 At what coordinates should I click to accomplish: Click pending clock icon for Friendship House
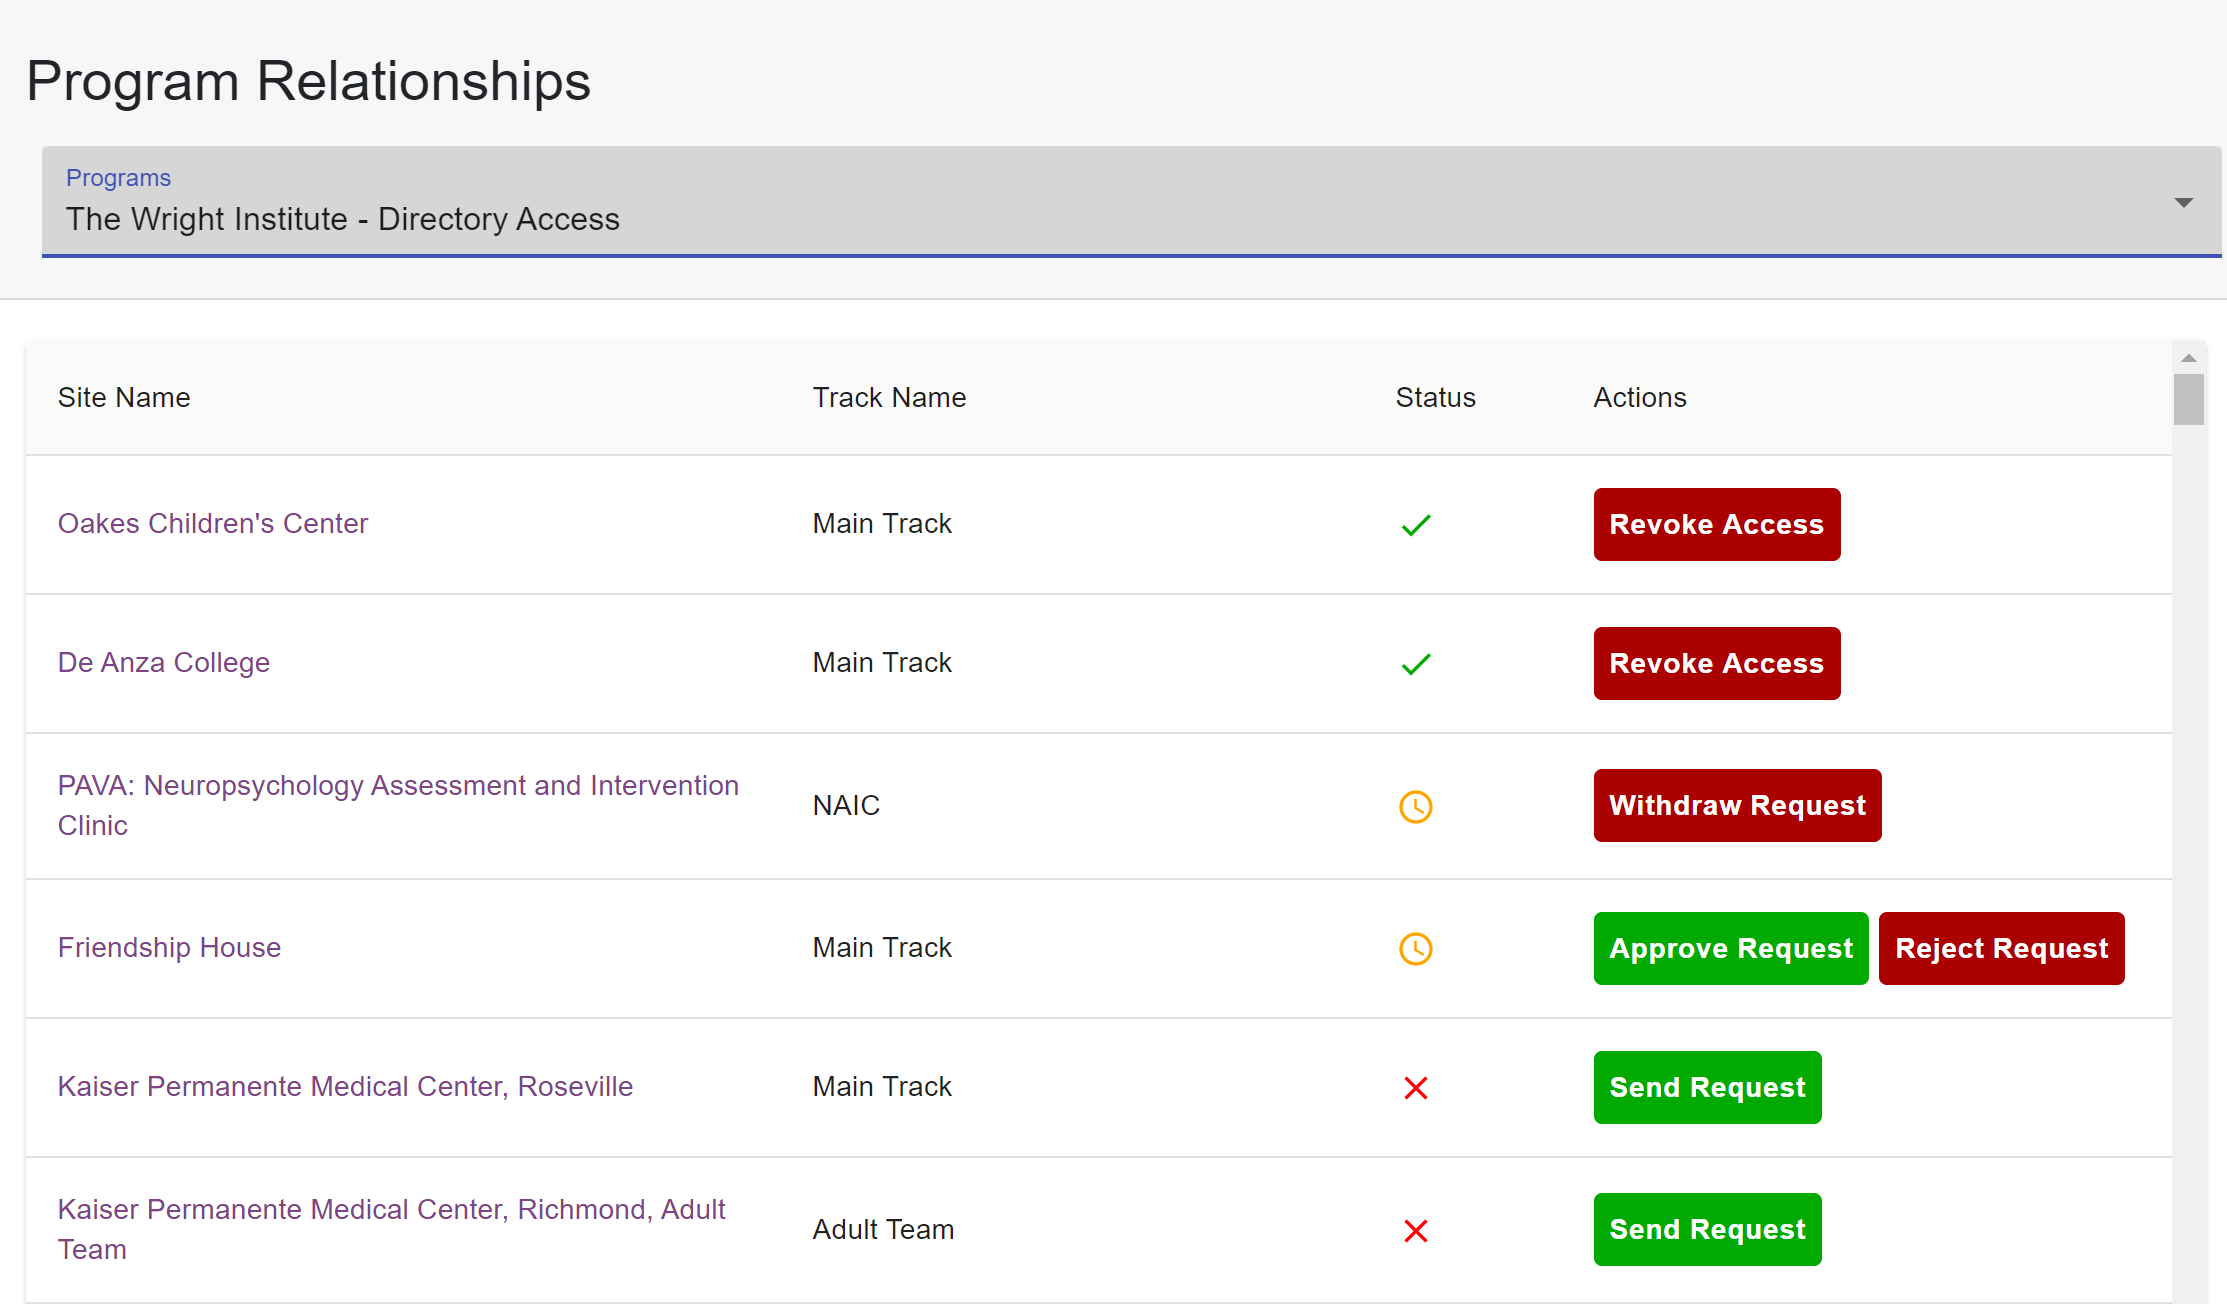[x=1416, y=948]
